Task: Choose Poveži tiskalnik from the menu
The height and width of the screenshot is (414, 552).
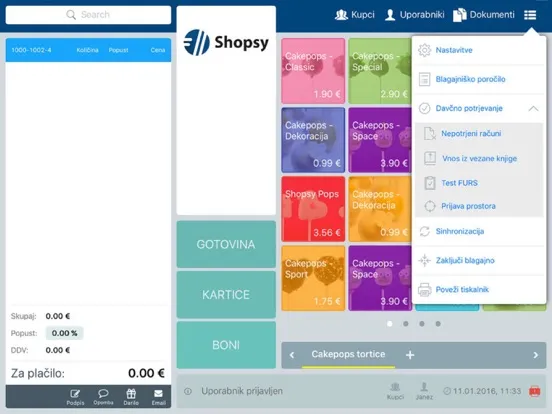Action: tap(479, 289)
